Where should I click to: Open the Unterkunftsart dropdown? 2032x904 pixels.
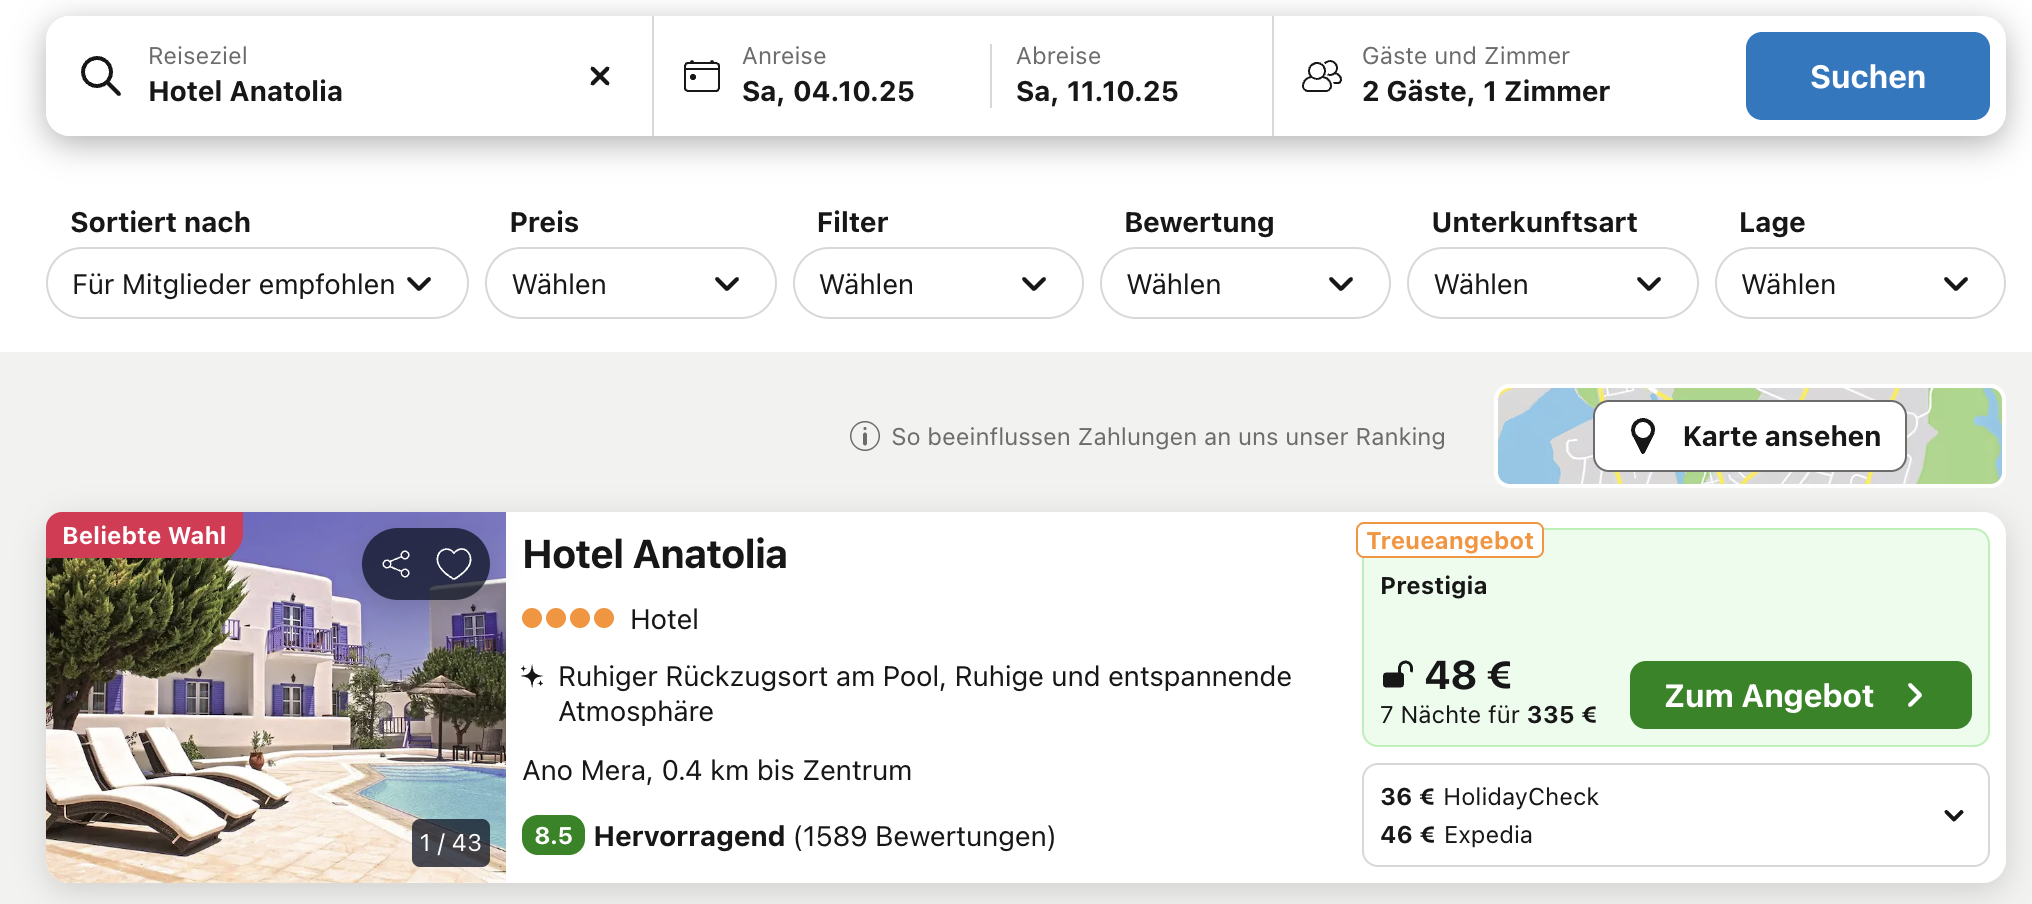(x=1551, y=284)
